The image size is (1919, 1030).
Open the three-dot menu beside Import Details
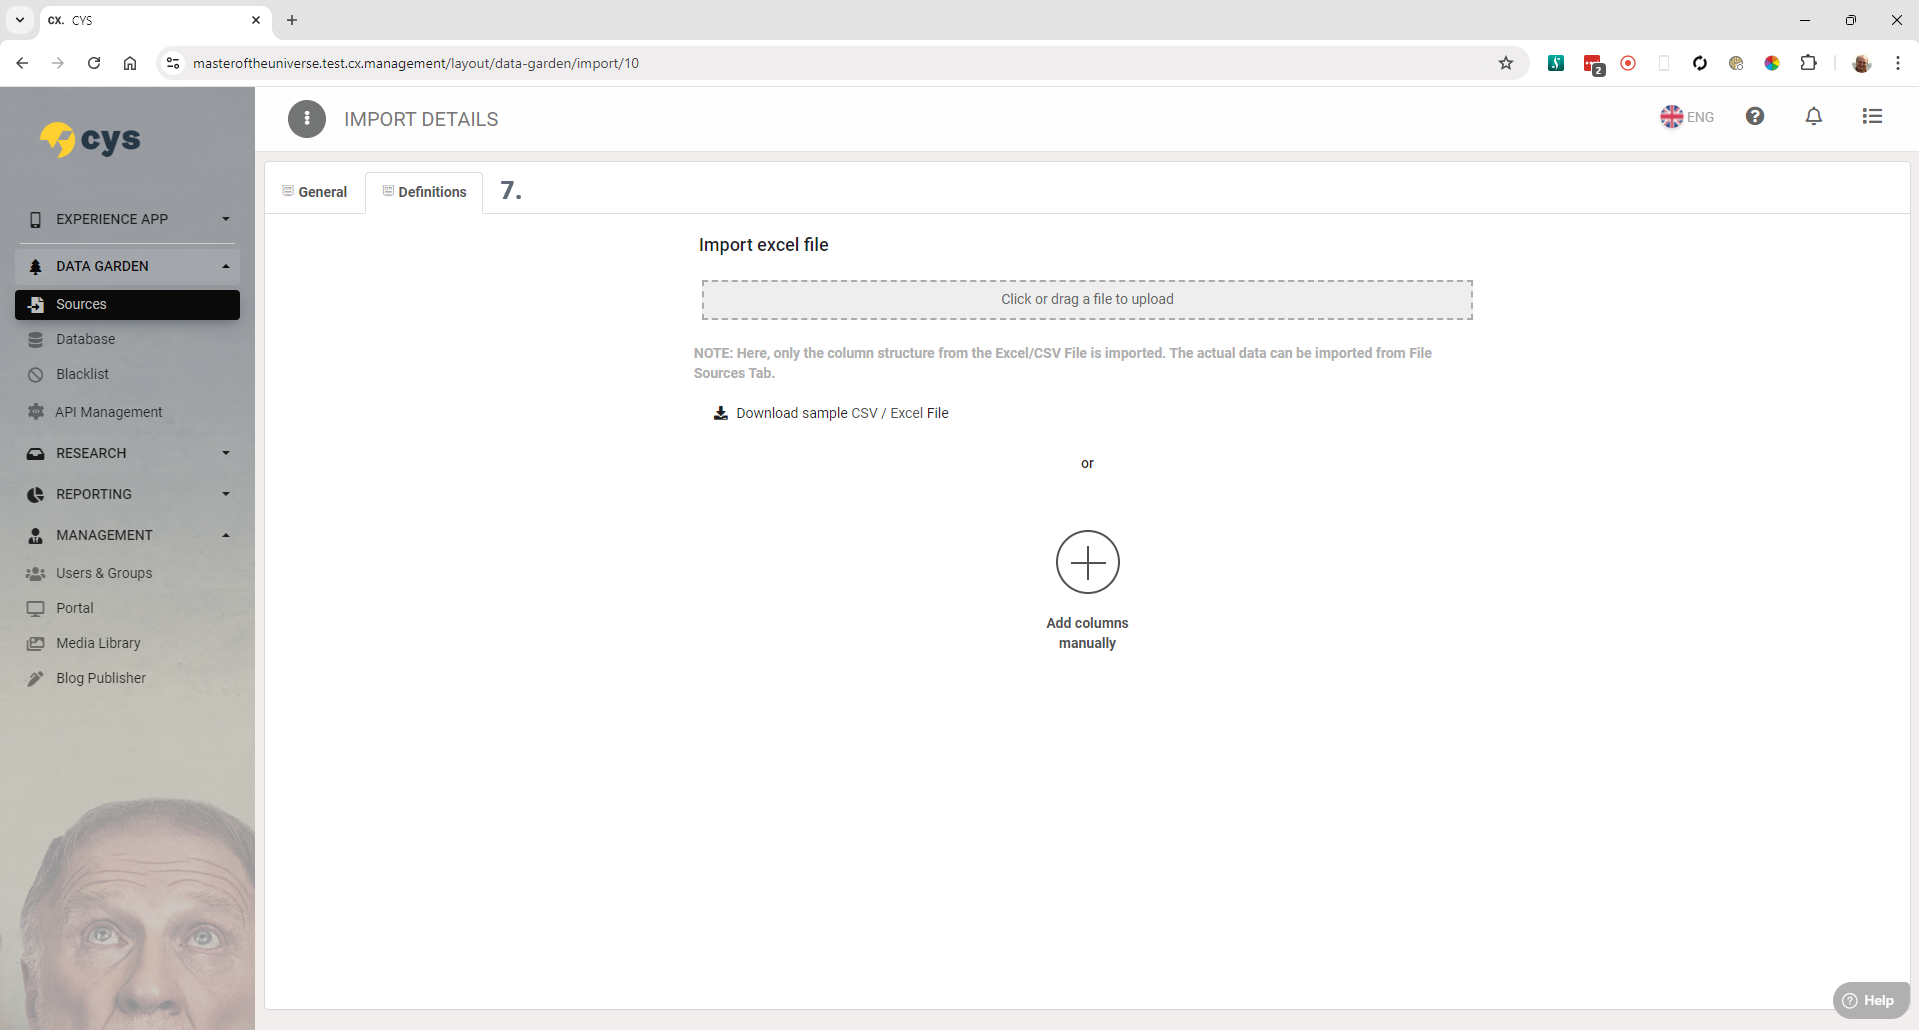point(307,119)
